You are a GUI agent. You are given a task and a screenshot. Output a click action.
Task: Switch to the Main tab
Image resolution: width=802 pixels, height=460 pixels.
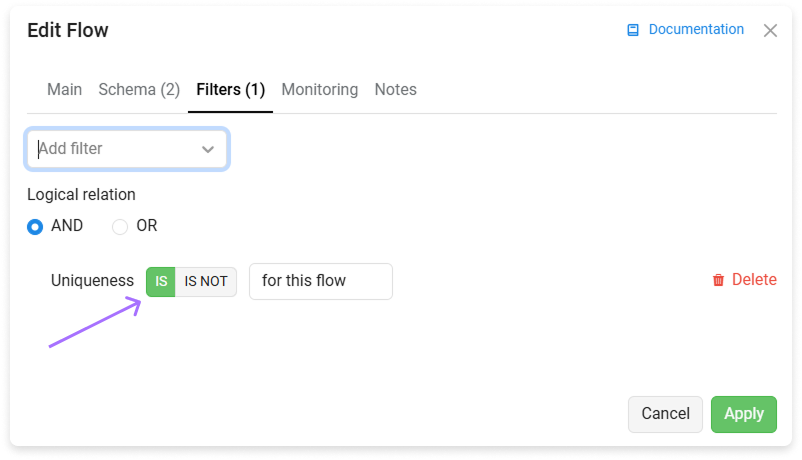pyautogui.click(x=64, y=90)
